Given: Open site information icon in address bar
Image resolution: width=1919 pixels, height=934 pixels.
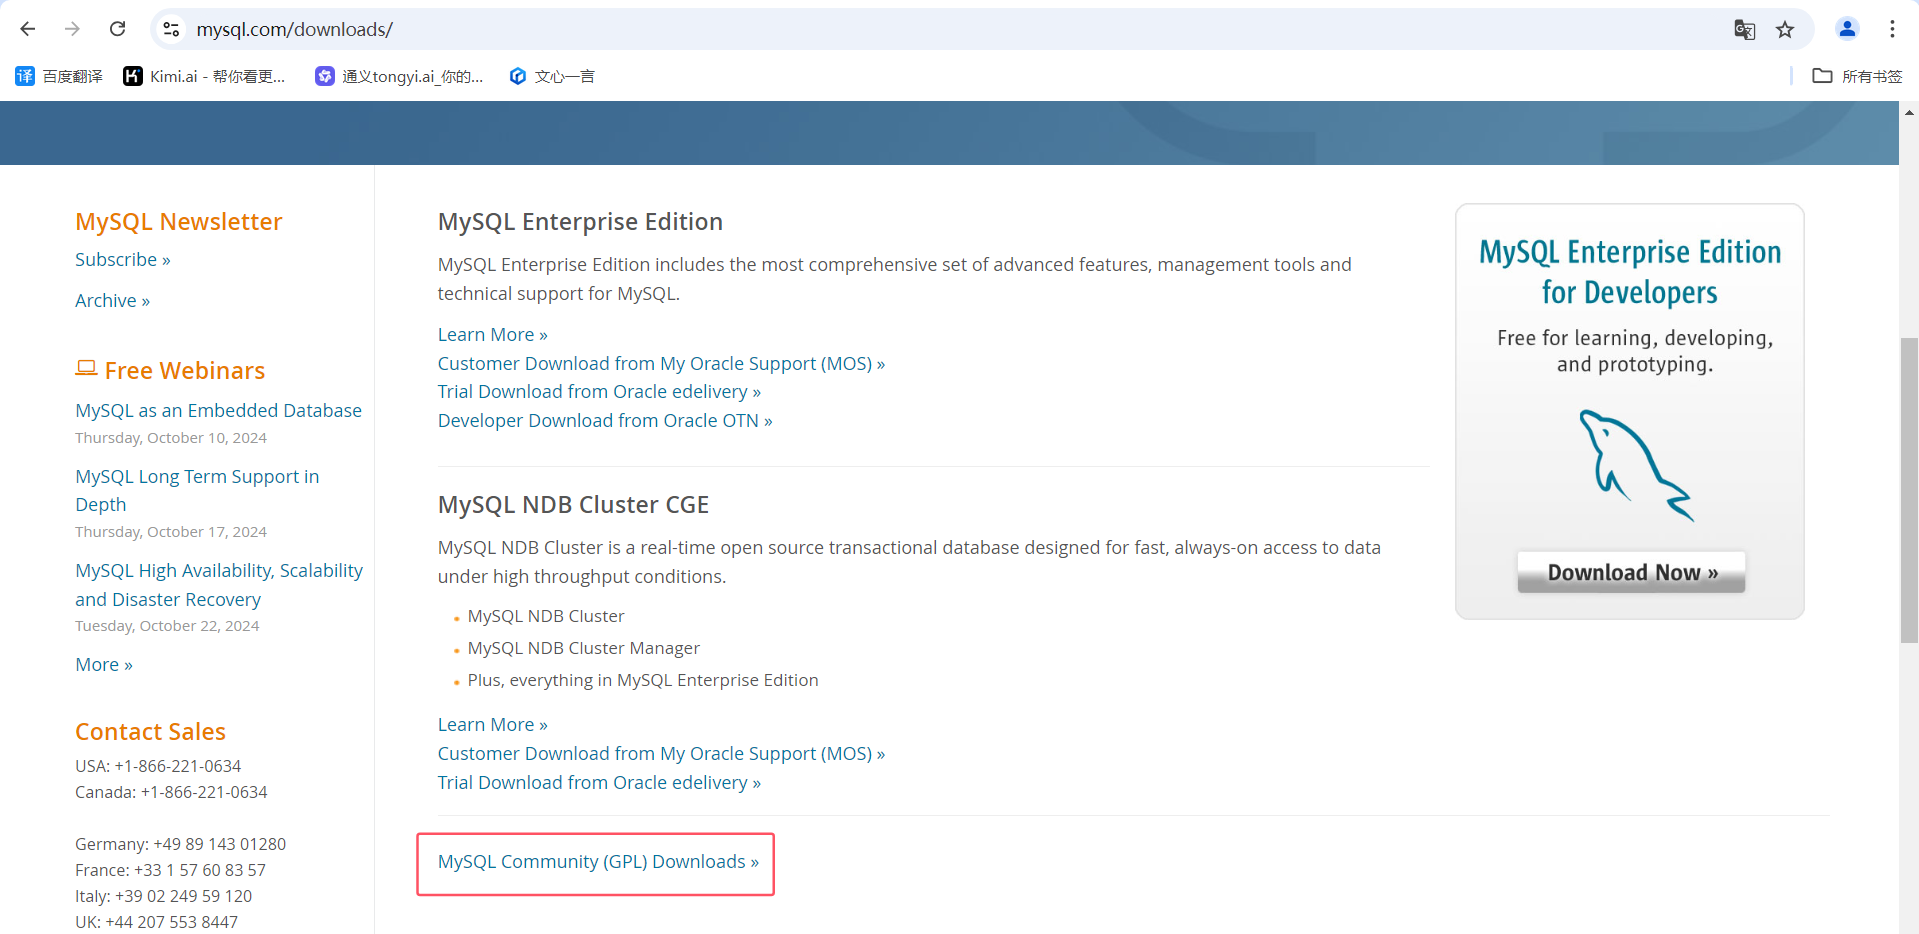Looking at the screenshot, I should (172, 29).
